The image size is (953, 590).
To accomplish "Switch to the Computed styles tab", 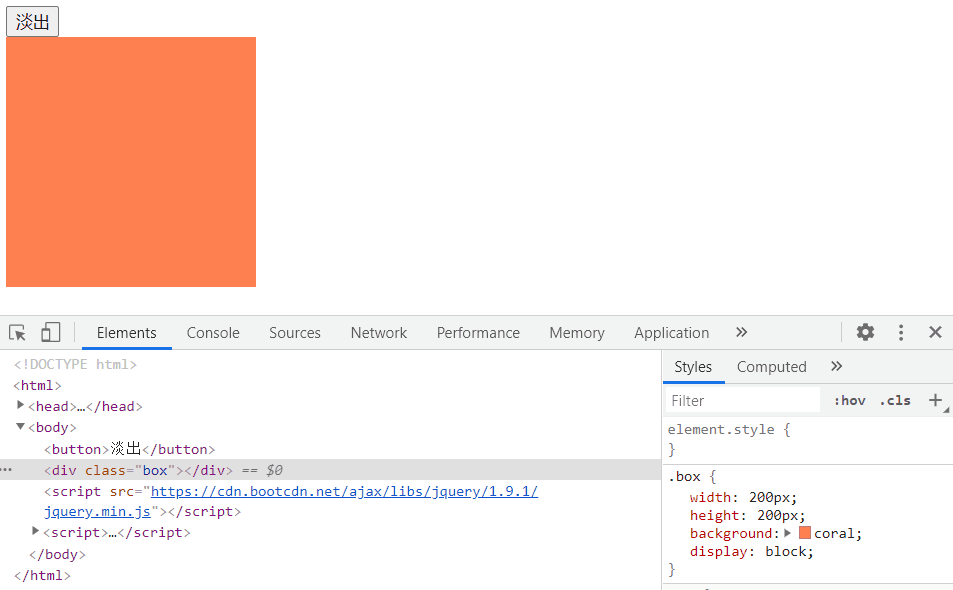I will click(771, 367).
